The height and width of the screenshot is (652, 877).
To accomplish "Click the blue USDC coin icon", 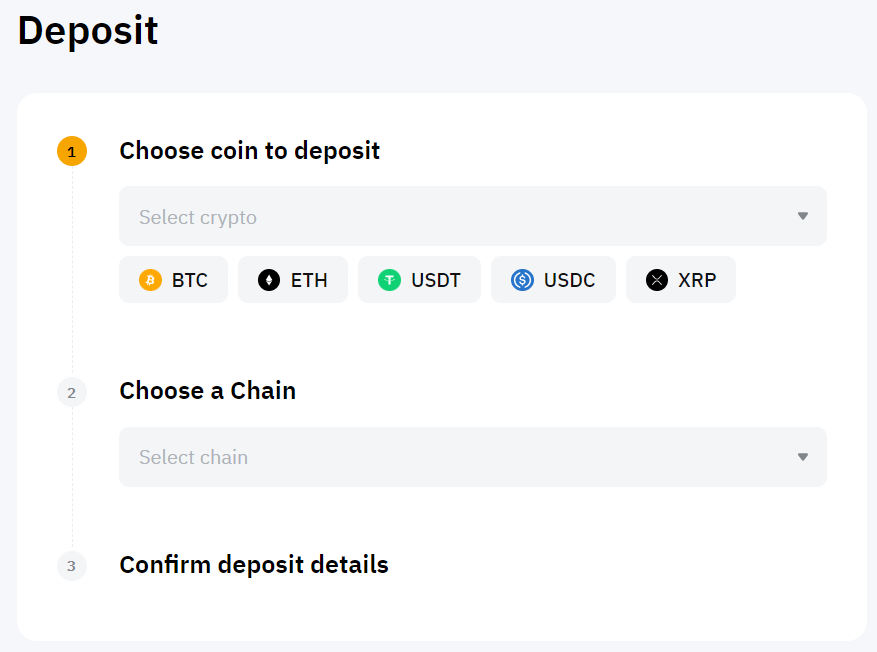I will tap(521, 280).
